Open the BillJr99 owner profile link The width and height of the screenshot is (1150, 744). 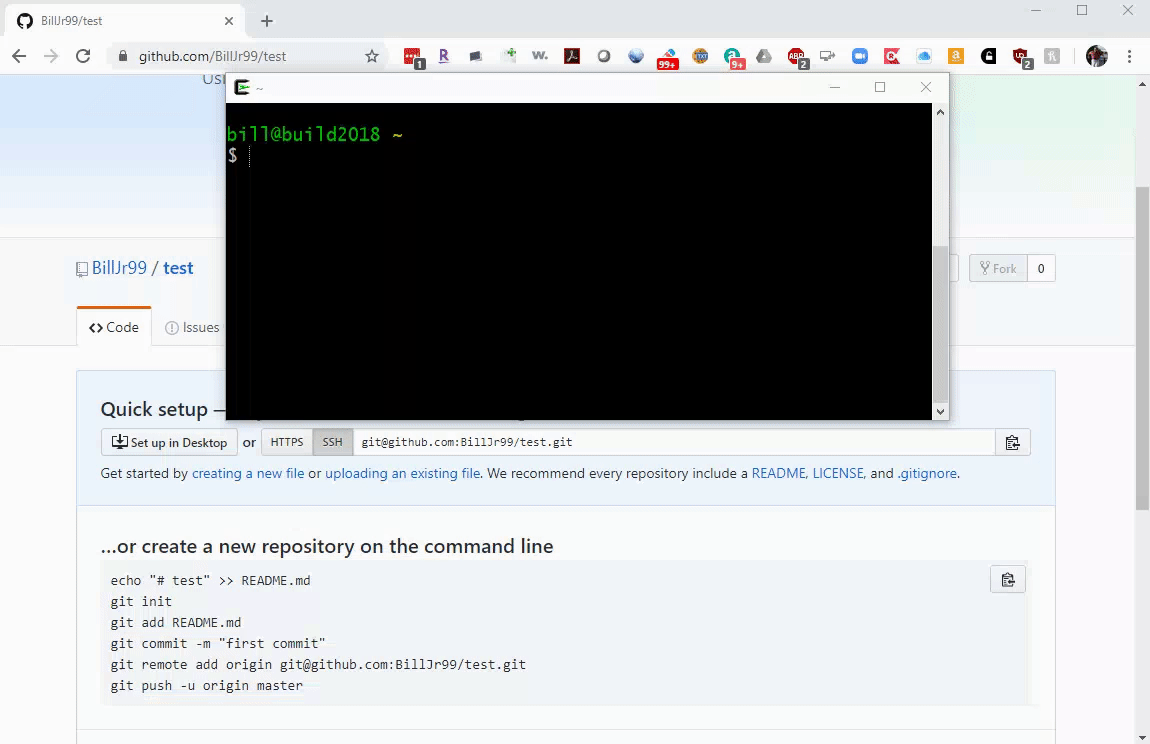pos(120,268)
